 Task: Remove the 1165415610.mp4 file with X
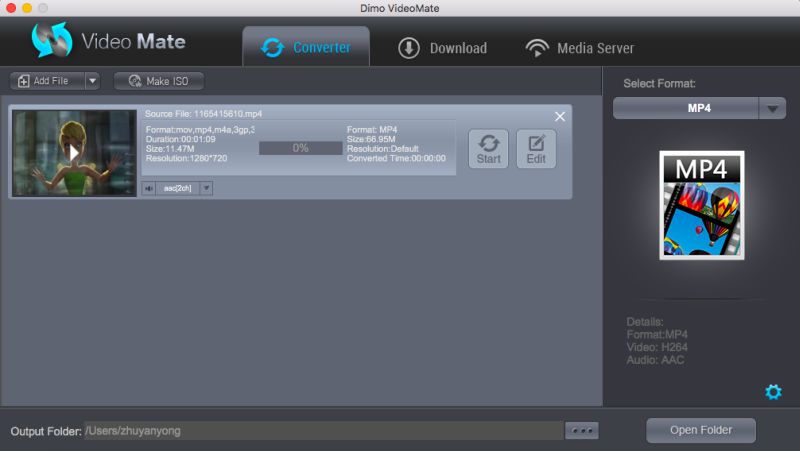[560, 116]
